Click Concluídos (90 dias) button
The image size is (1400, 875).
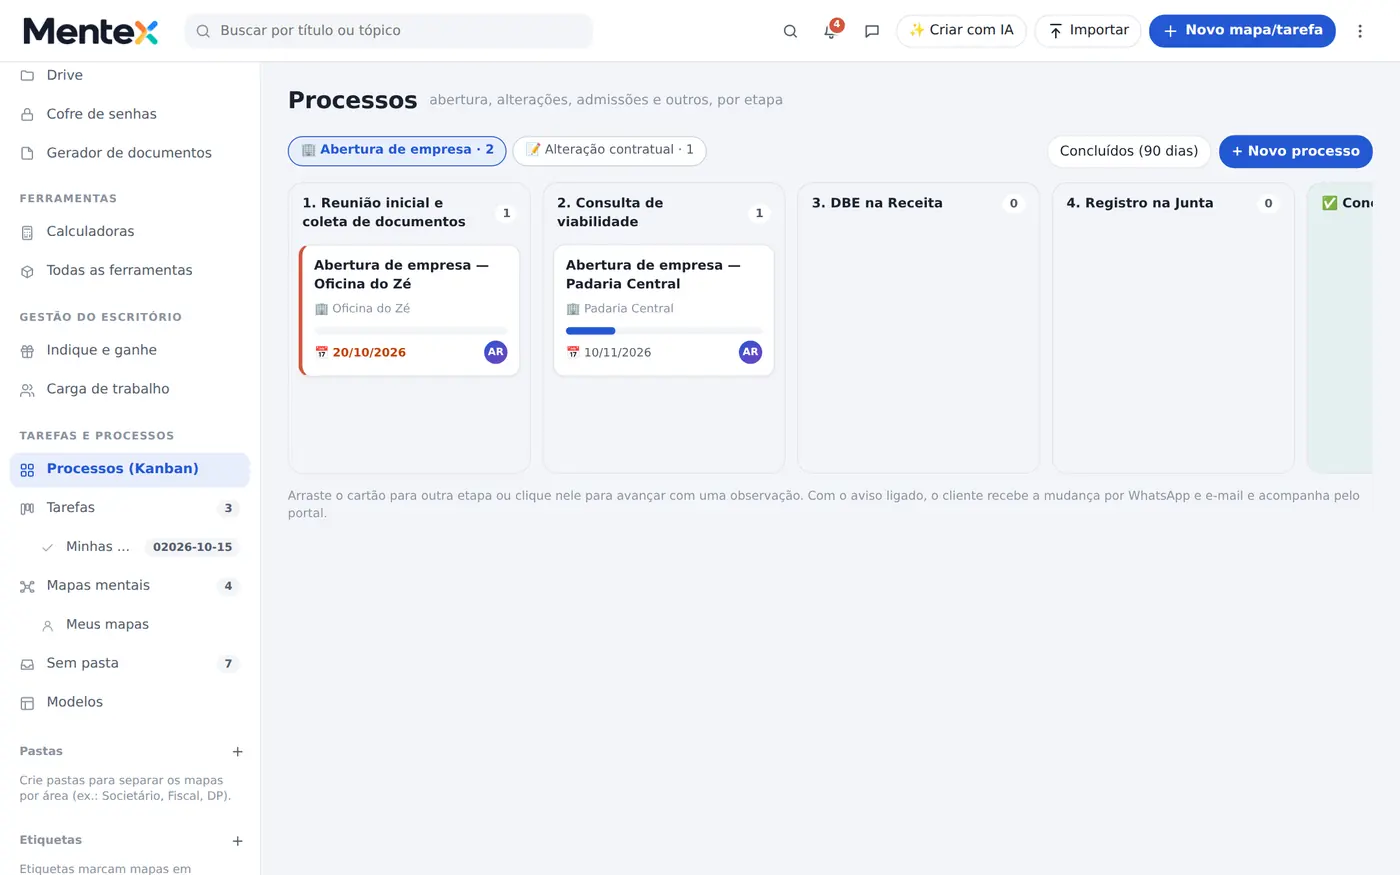click(x=1128, y=151)
